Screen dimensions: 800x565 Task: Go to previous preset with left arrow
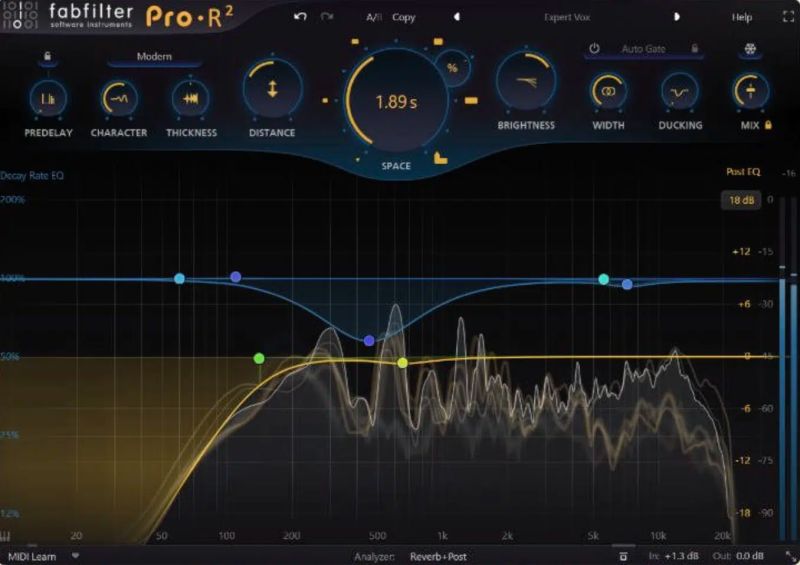point(457,17)
